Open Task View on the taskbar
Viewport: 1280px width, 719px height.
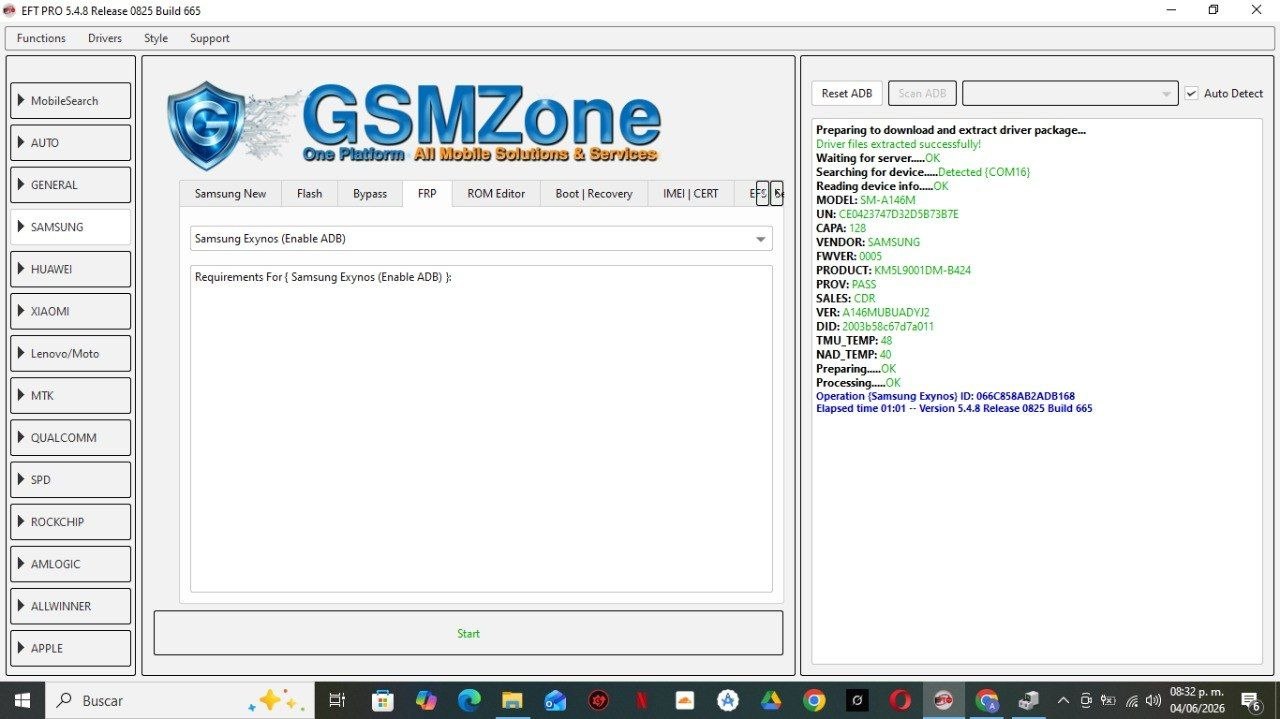tap(337, 700)
